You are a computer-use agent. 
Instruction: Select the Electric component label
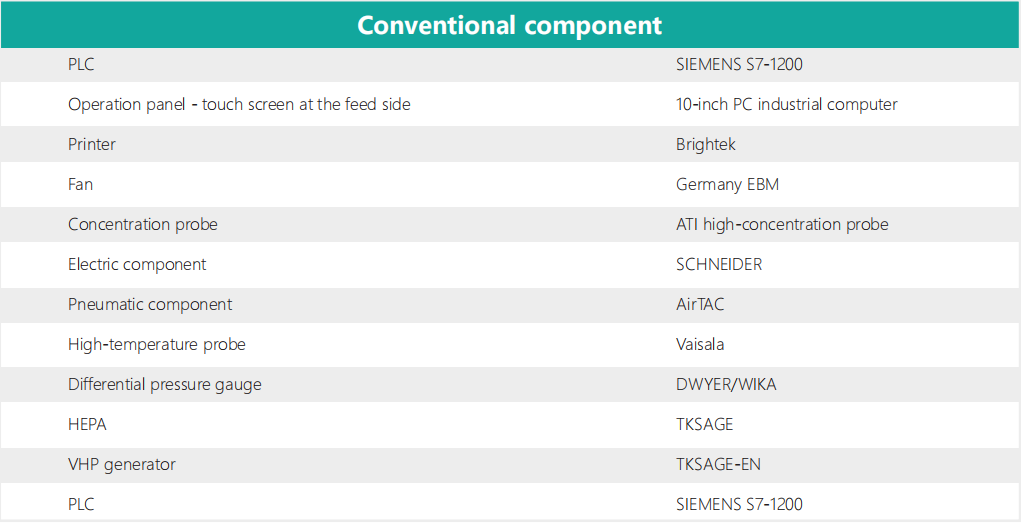point(137,264)
